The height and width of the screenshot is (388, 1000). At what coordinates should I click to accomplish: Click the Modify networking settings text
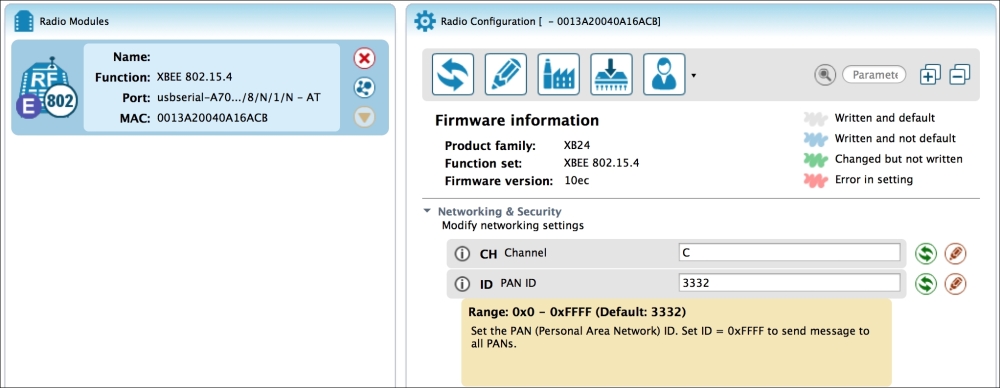pyautogui.click(x=513, y=225)
